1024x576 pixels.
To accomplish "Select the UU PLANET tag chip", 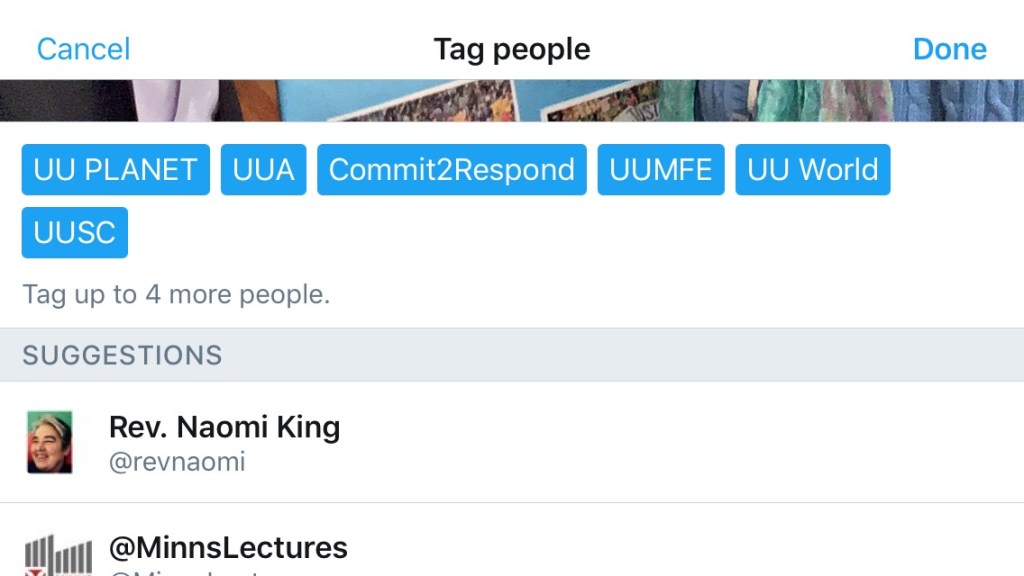I will click(x=115, y=170).
